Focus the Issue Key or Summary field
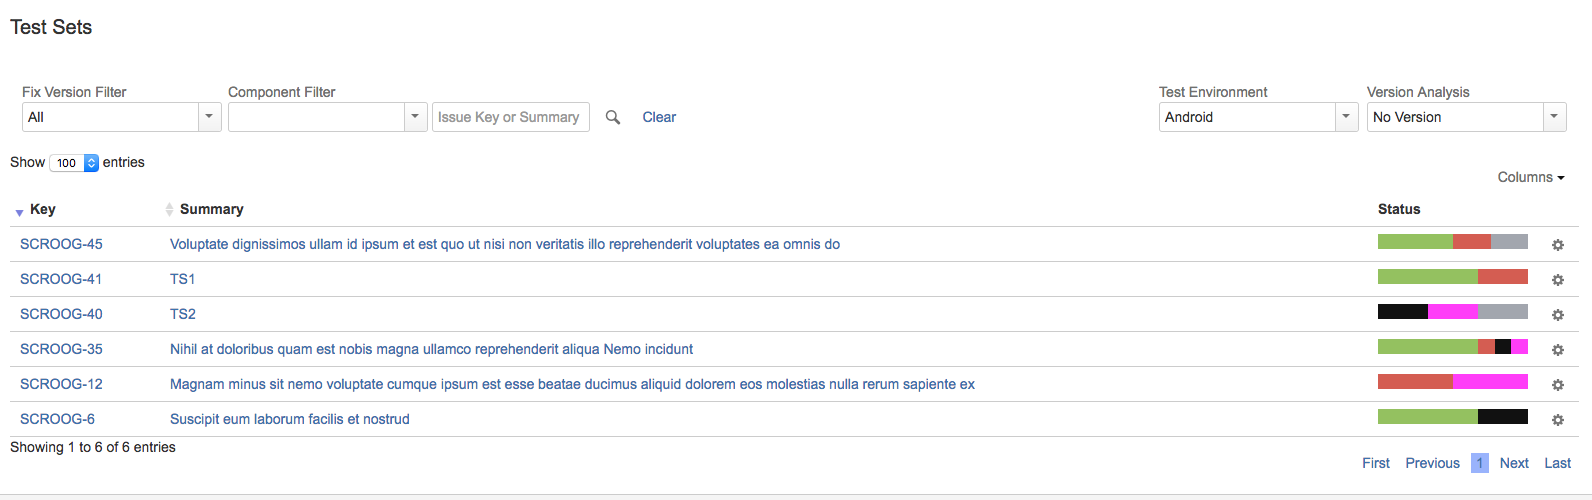This screenshot has height=500, width=1592. click(510, 117)
